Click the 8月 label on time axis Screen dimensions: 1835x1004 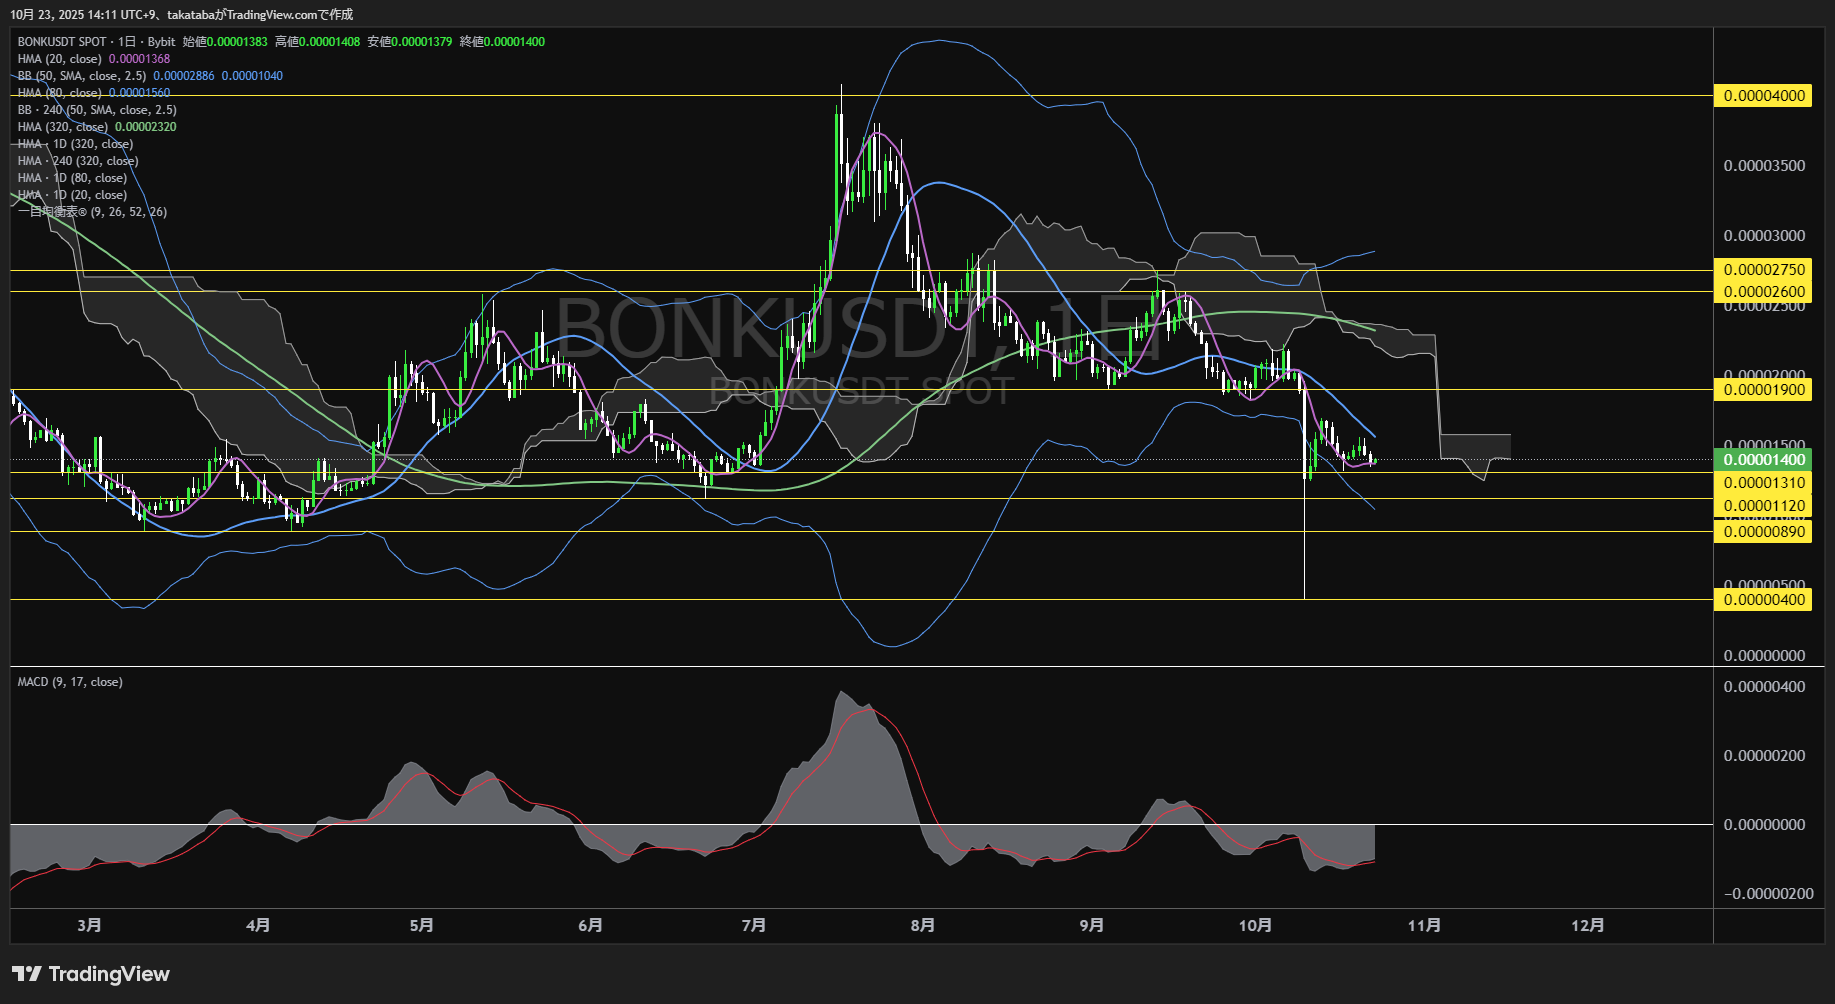pyautogui.click(x=923, y=926)
